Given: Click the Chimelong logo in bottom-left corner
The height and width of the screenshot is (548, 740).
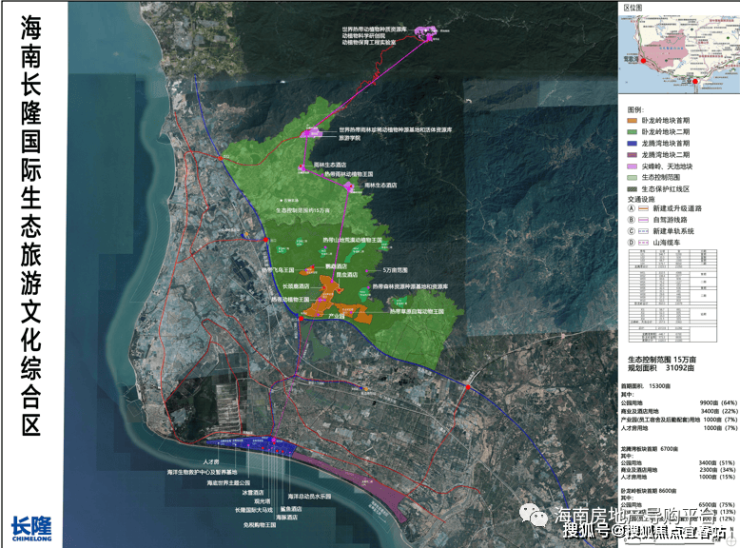Looking at the screenshot, I should tap(31, 529).
